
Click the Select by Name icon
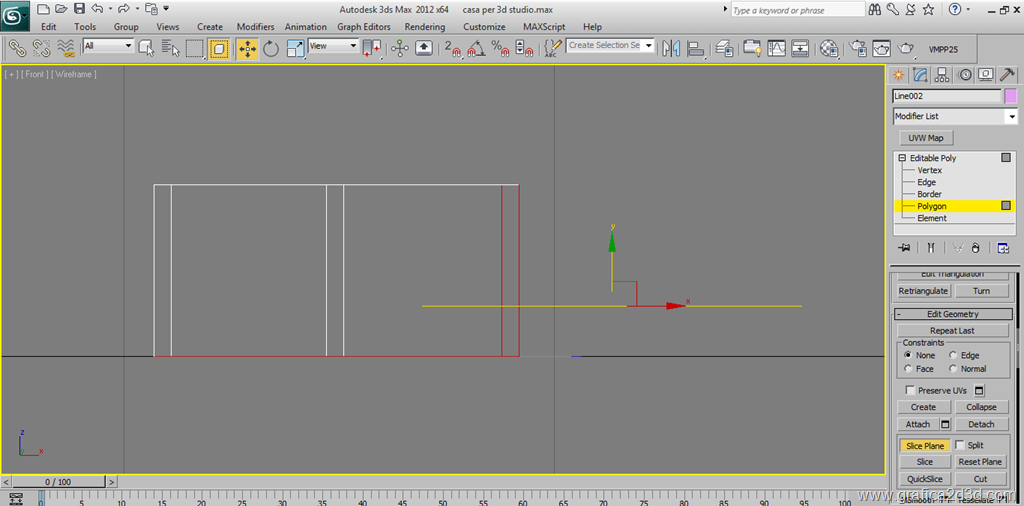(x=169, y=48)
